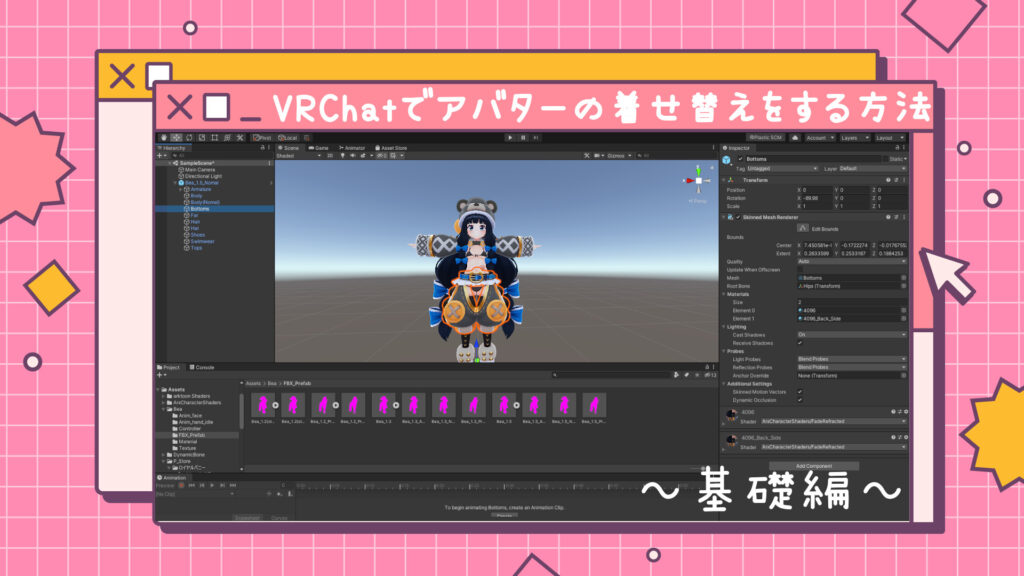Open the Gizmos dropdown
Screen dimensions: 1024x576
618,156
